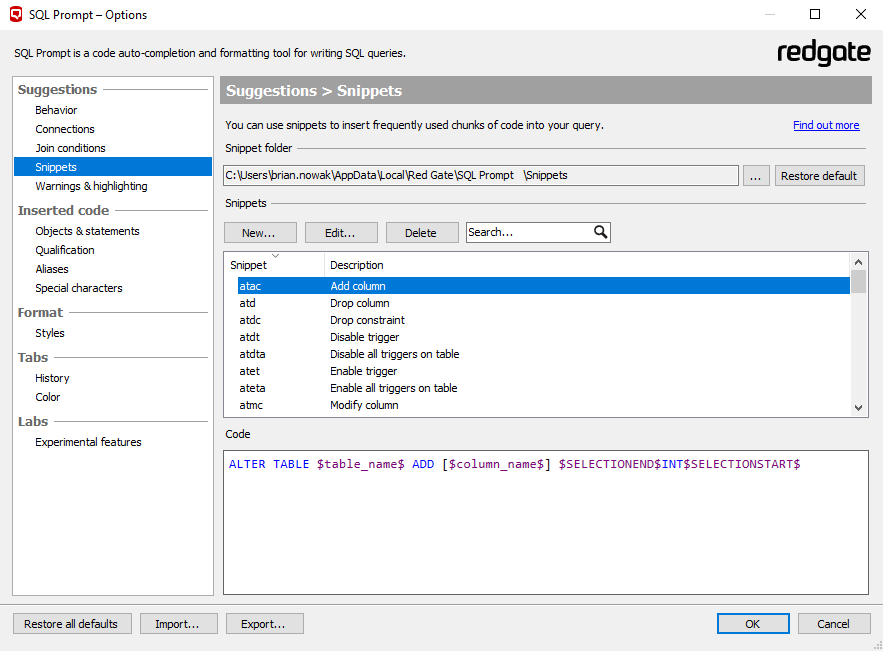Image resolution: width=883 pixels, height=651 pixels.
Task: Delete the selected snippet
Action: (422, 233)
